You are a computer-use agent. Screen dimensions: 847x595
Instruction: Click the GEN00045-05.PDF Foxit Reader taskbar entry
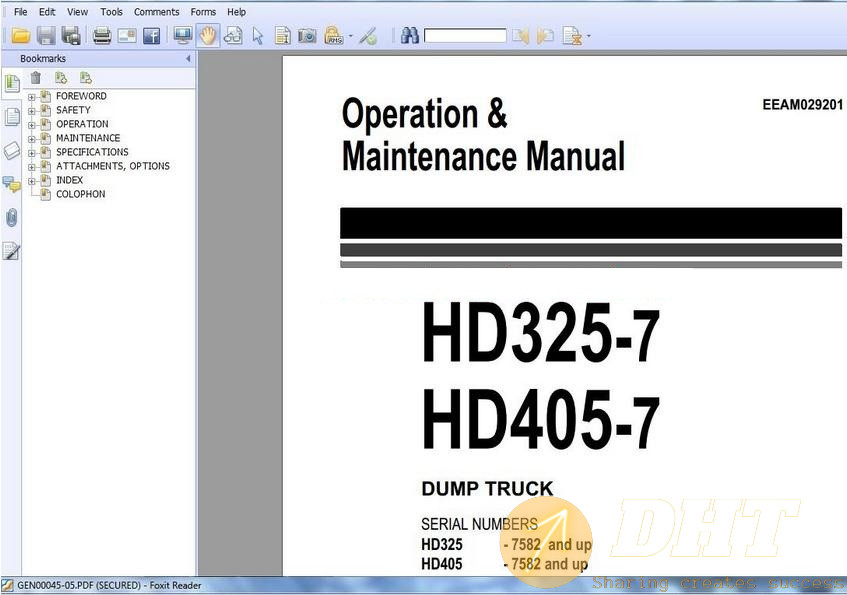(102, 585)
